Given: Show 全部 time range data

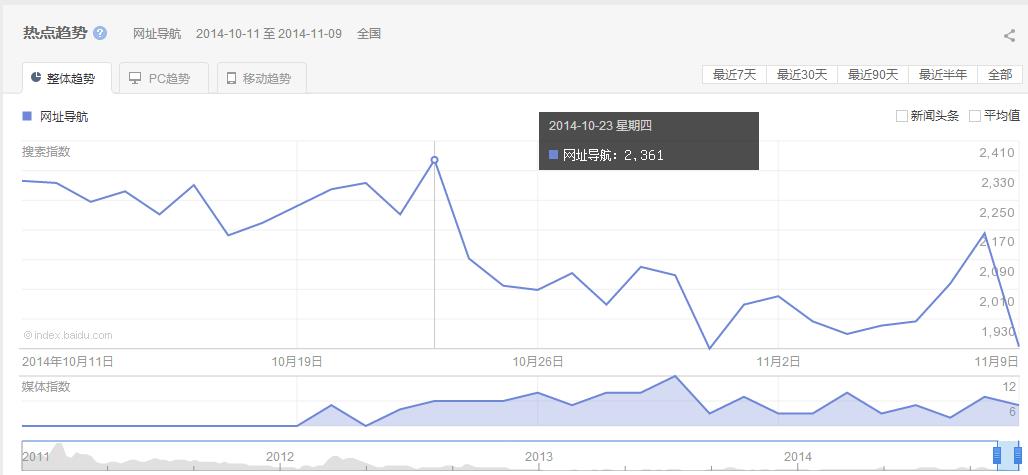Looking at the screenshot, I should [999, 75].
